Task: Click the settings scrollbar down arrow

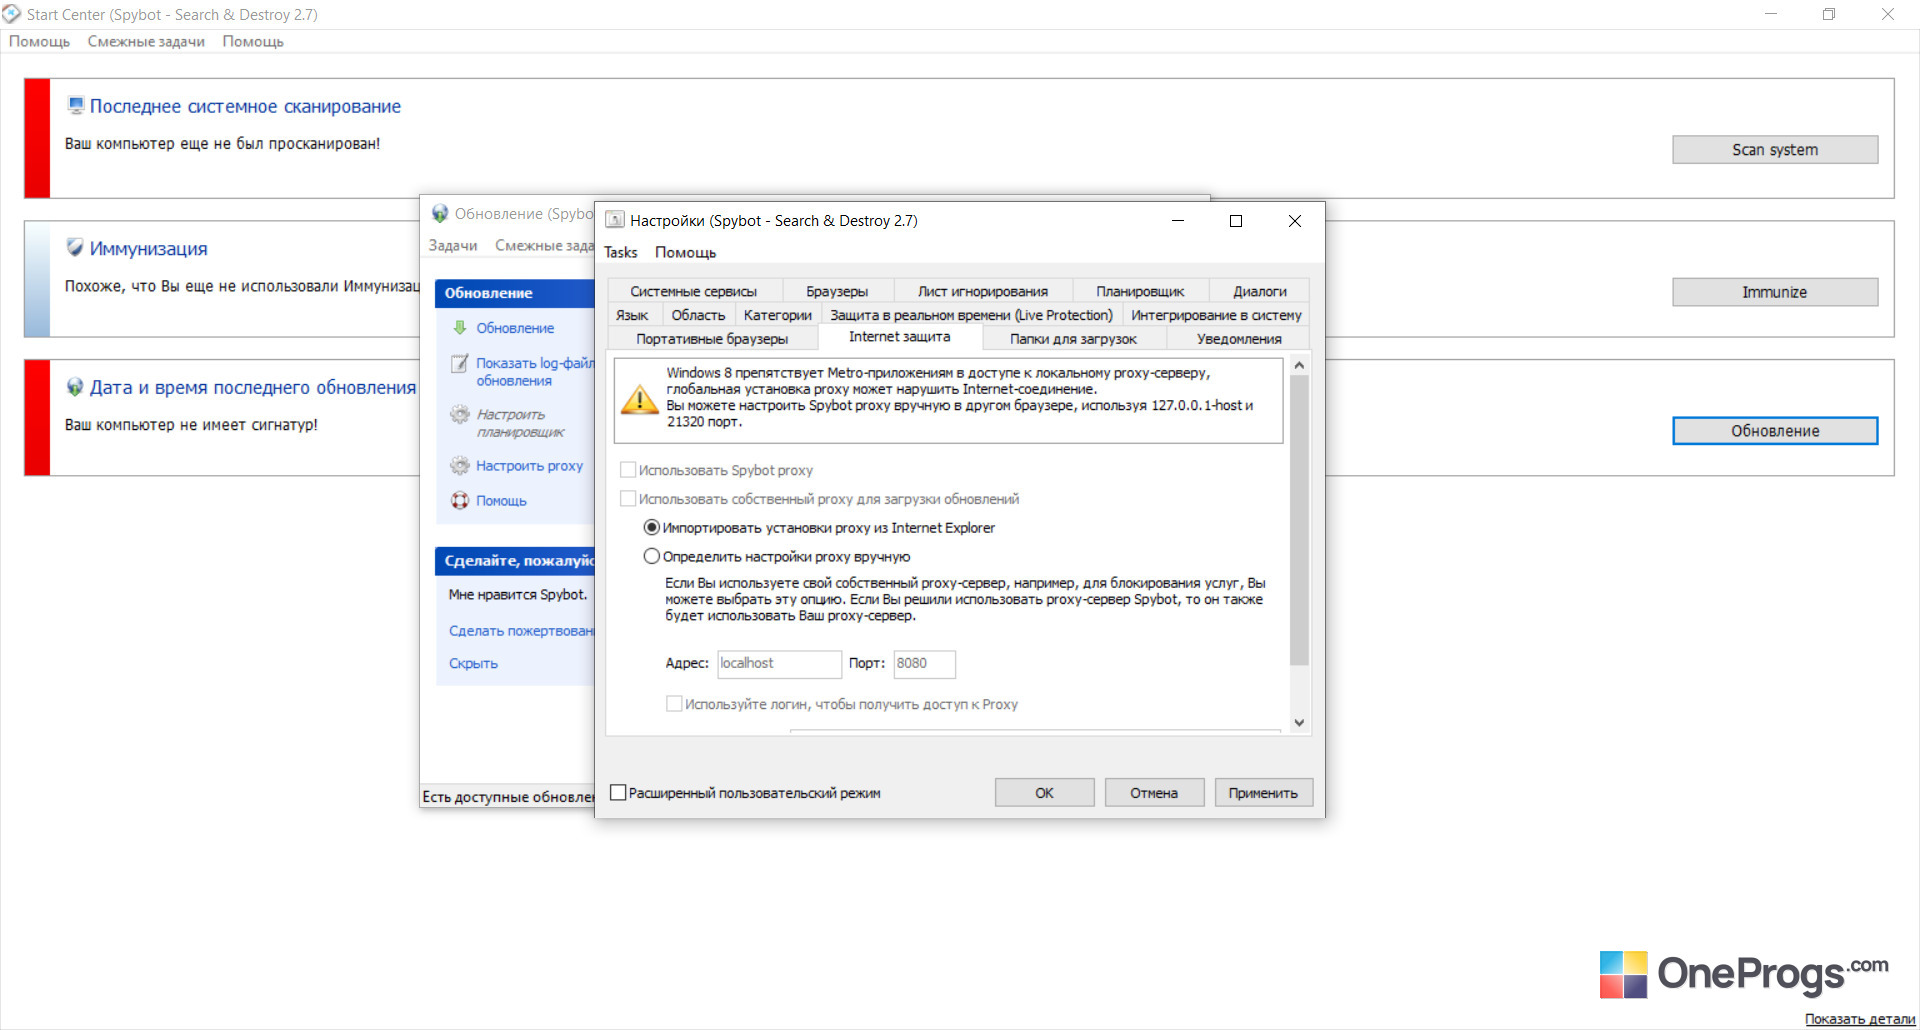Action: tap(1299, 722)
